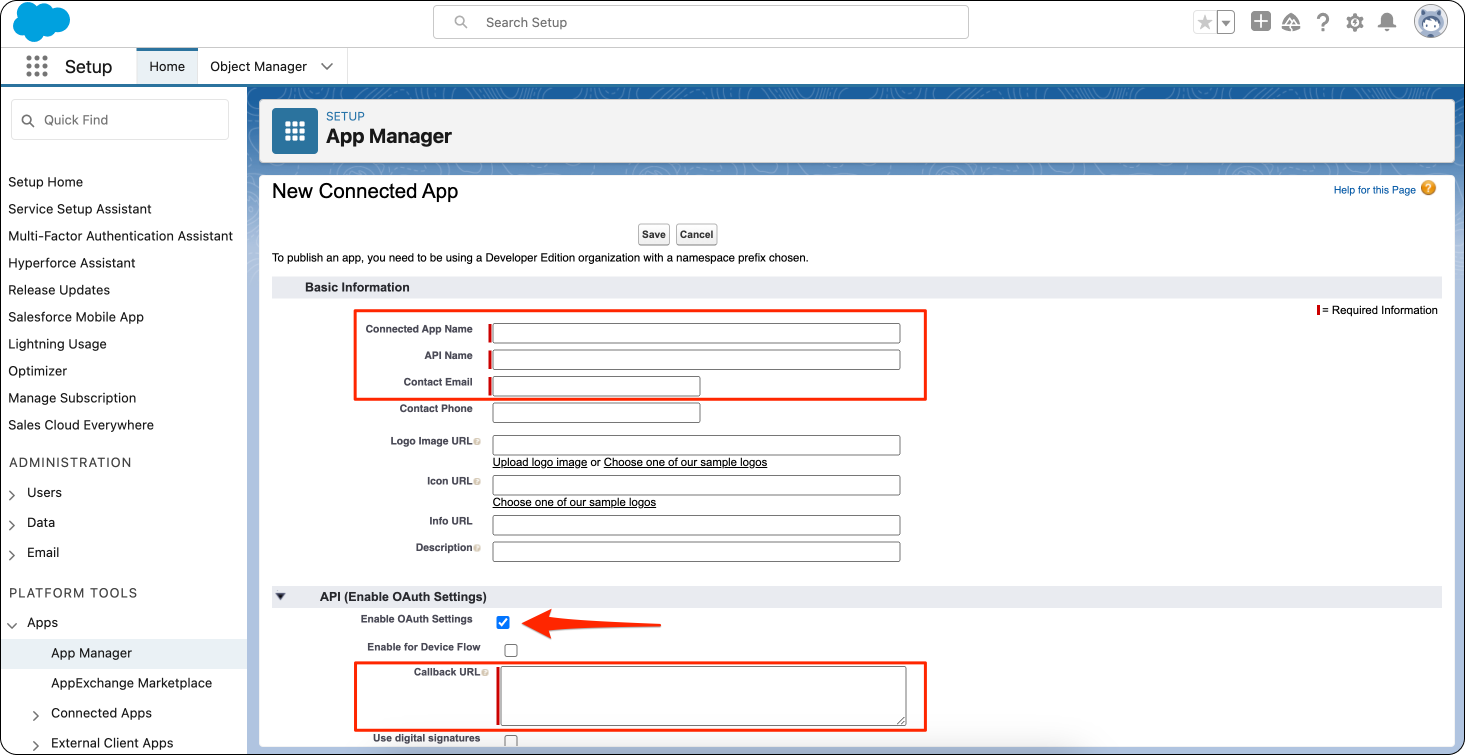This screenshot has height=755, width=1465.
Task: Click the Upload logo image link
Action: click(540, 462)
